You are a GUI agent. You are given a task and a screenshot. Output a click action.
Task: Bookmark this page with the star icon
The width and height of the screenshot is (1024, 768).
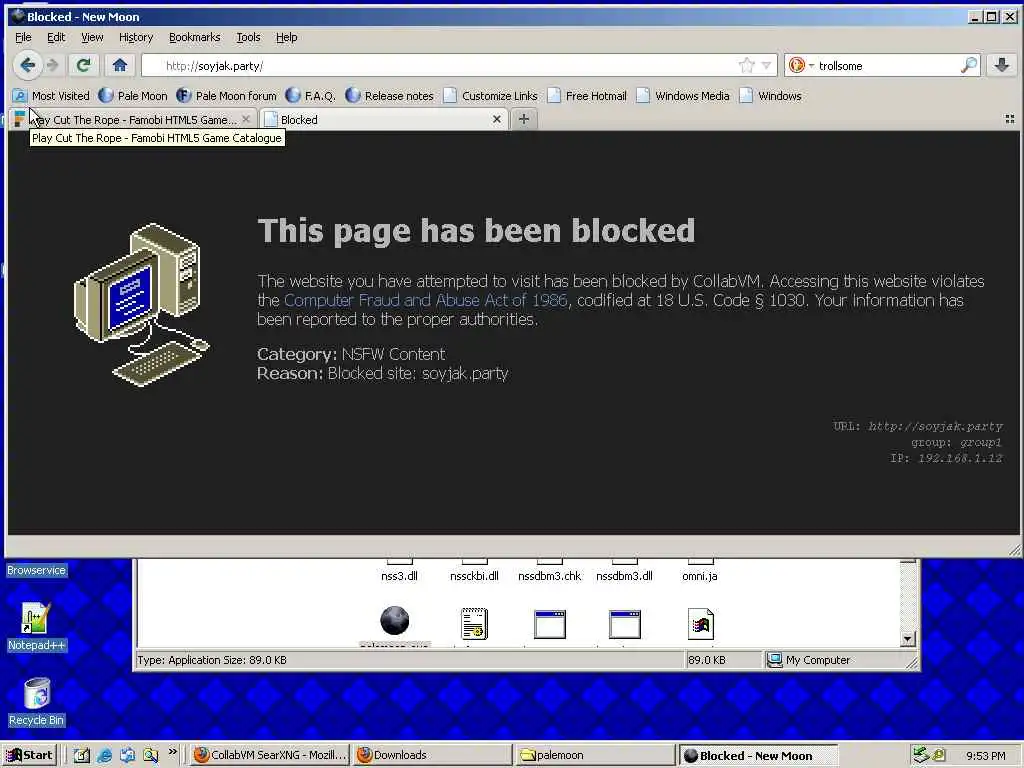click(x=746, y=65)
